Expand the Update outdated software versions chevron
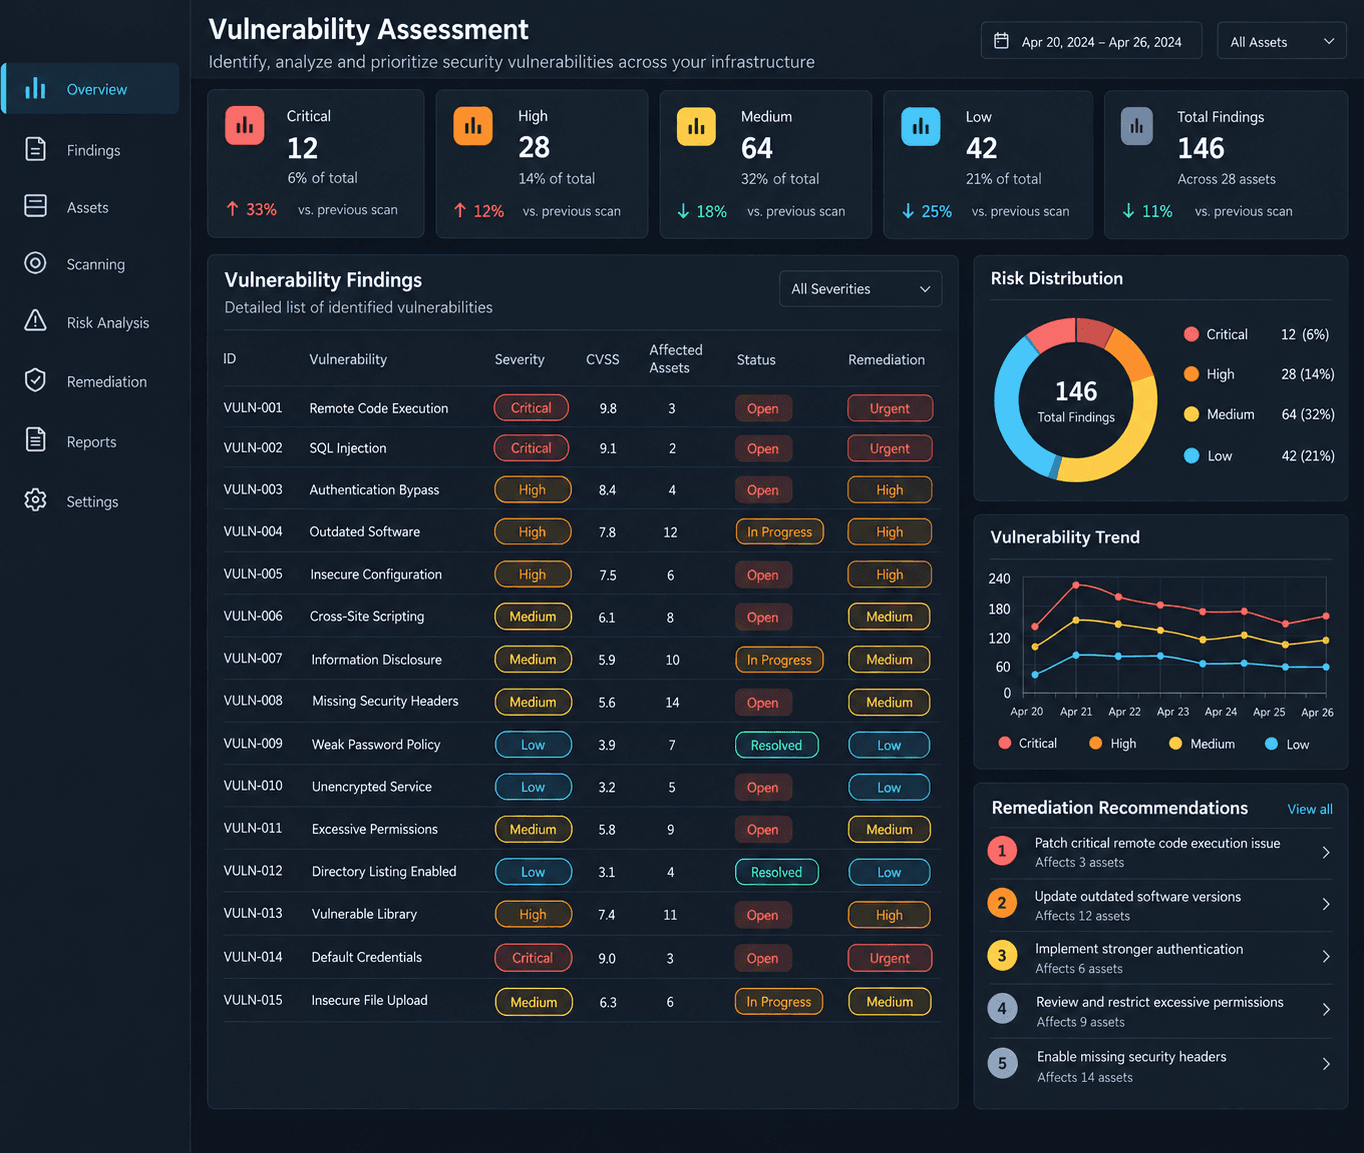1364x1153 pixels. point(1326,904)
